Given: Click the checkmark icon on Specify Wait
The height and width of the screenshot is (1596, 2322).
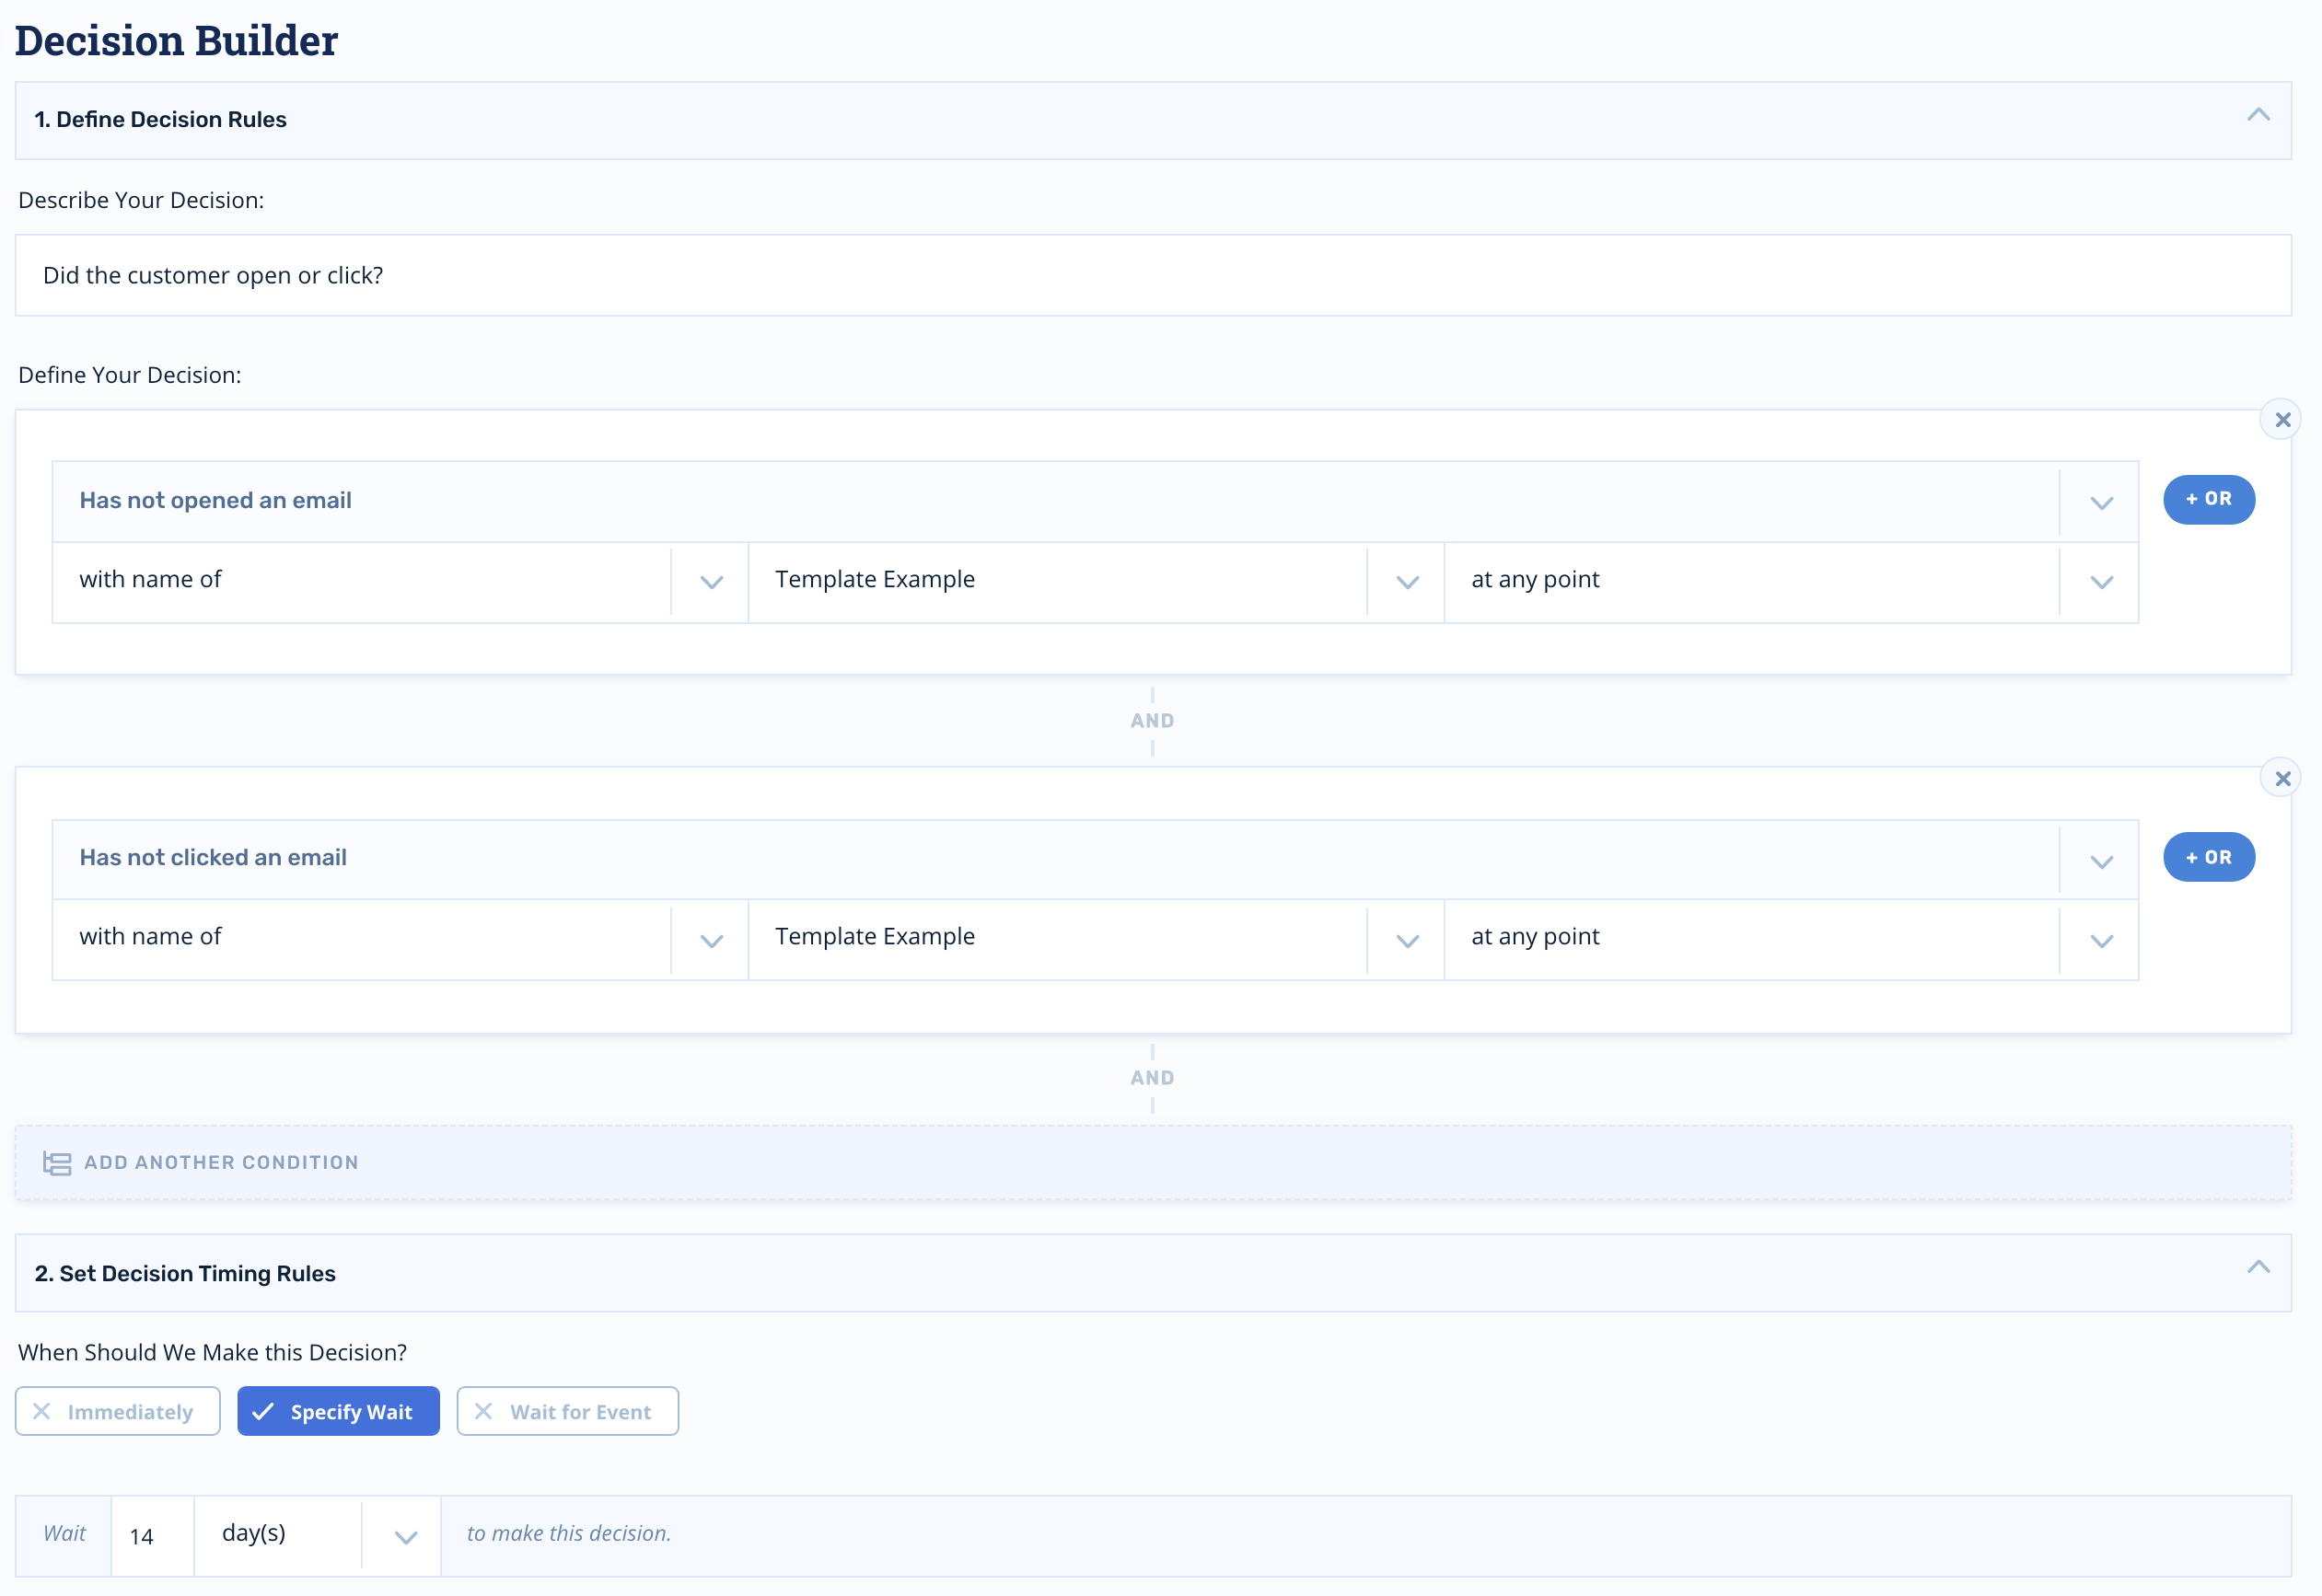Looking at the screenshot, I should [263, 1411].
